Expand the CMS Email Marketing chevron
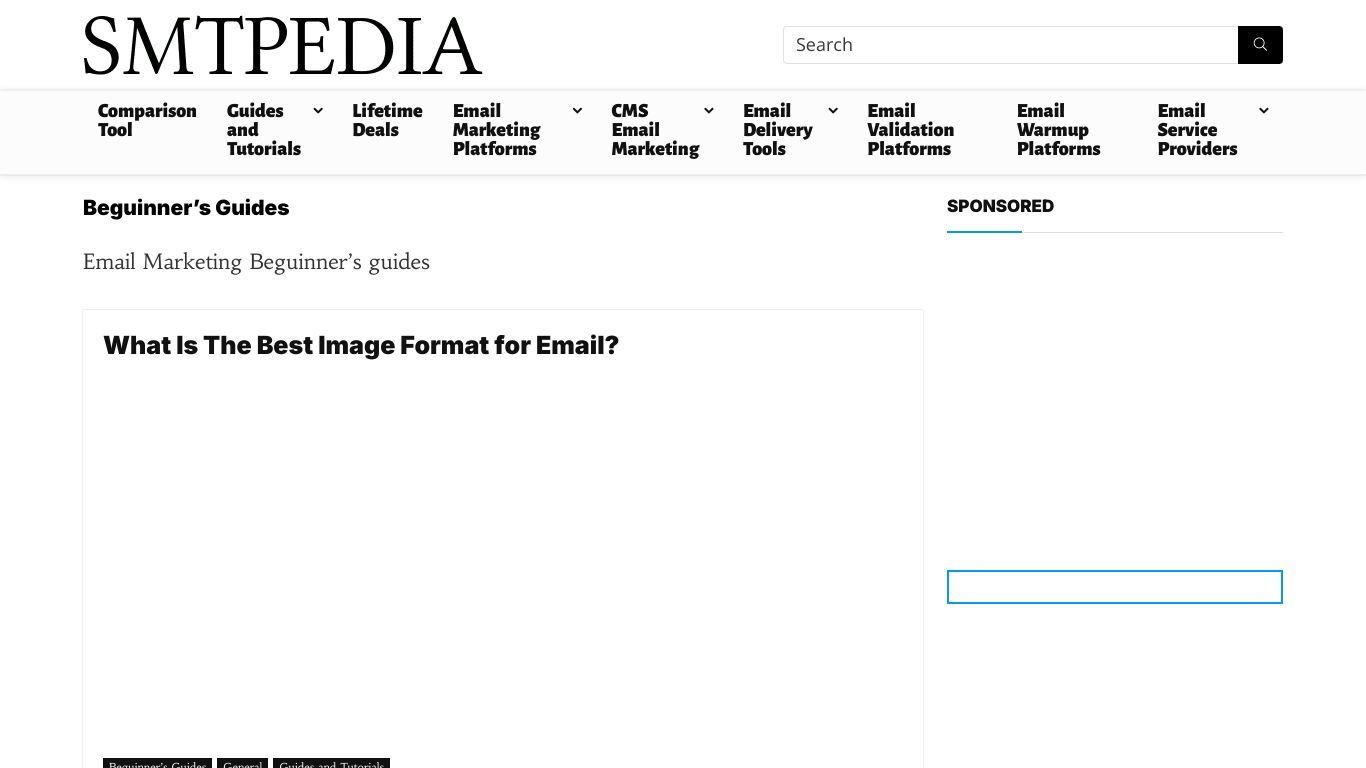 709,111
